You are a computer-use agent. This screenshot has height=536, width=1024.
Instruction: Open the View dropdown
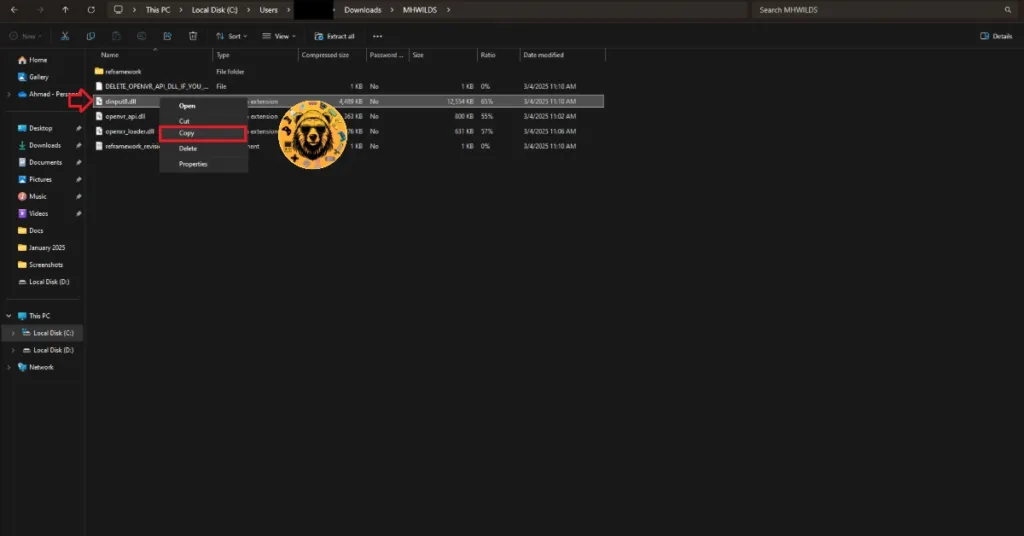(x=279, y=36)
